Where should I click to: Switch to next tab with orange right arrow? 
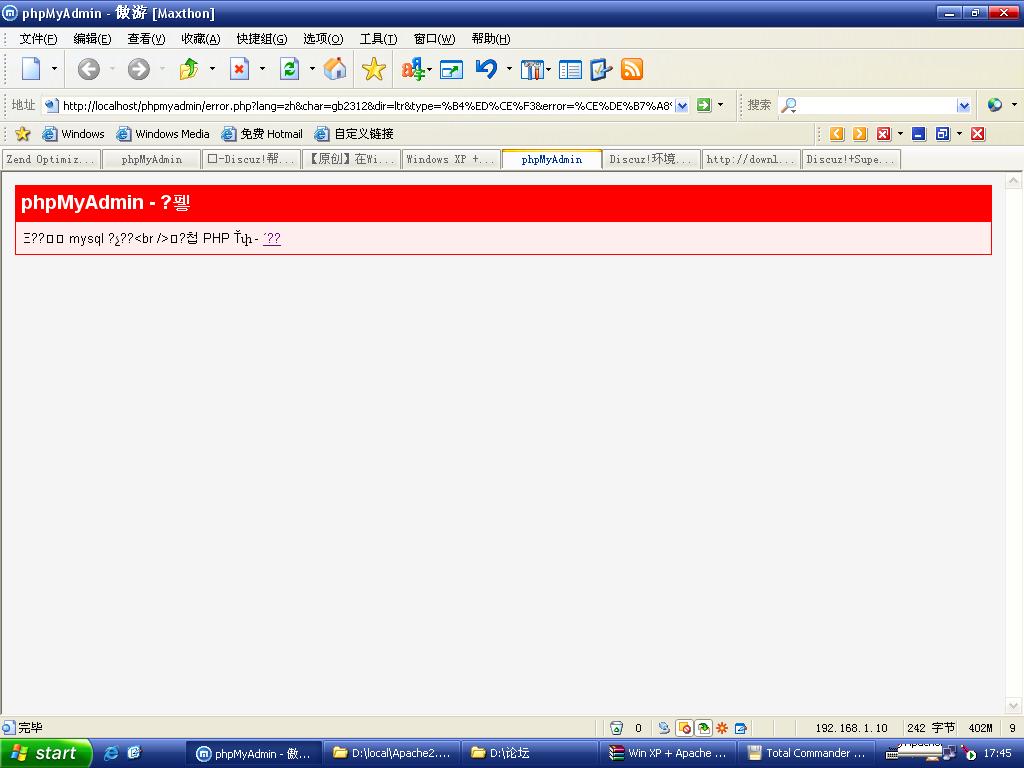(x=860, y=134)
